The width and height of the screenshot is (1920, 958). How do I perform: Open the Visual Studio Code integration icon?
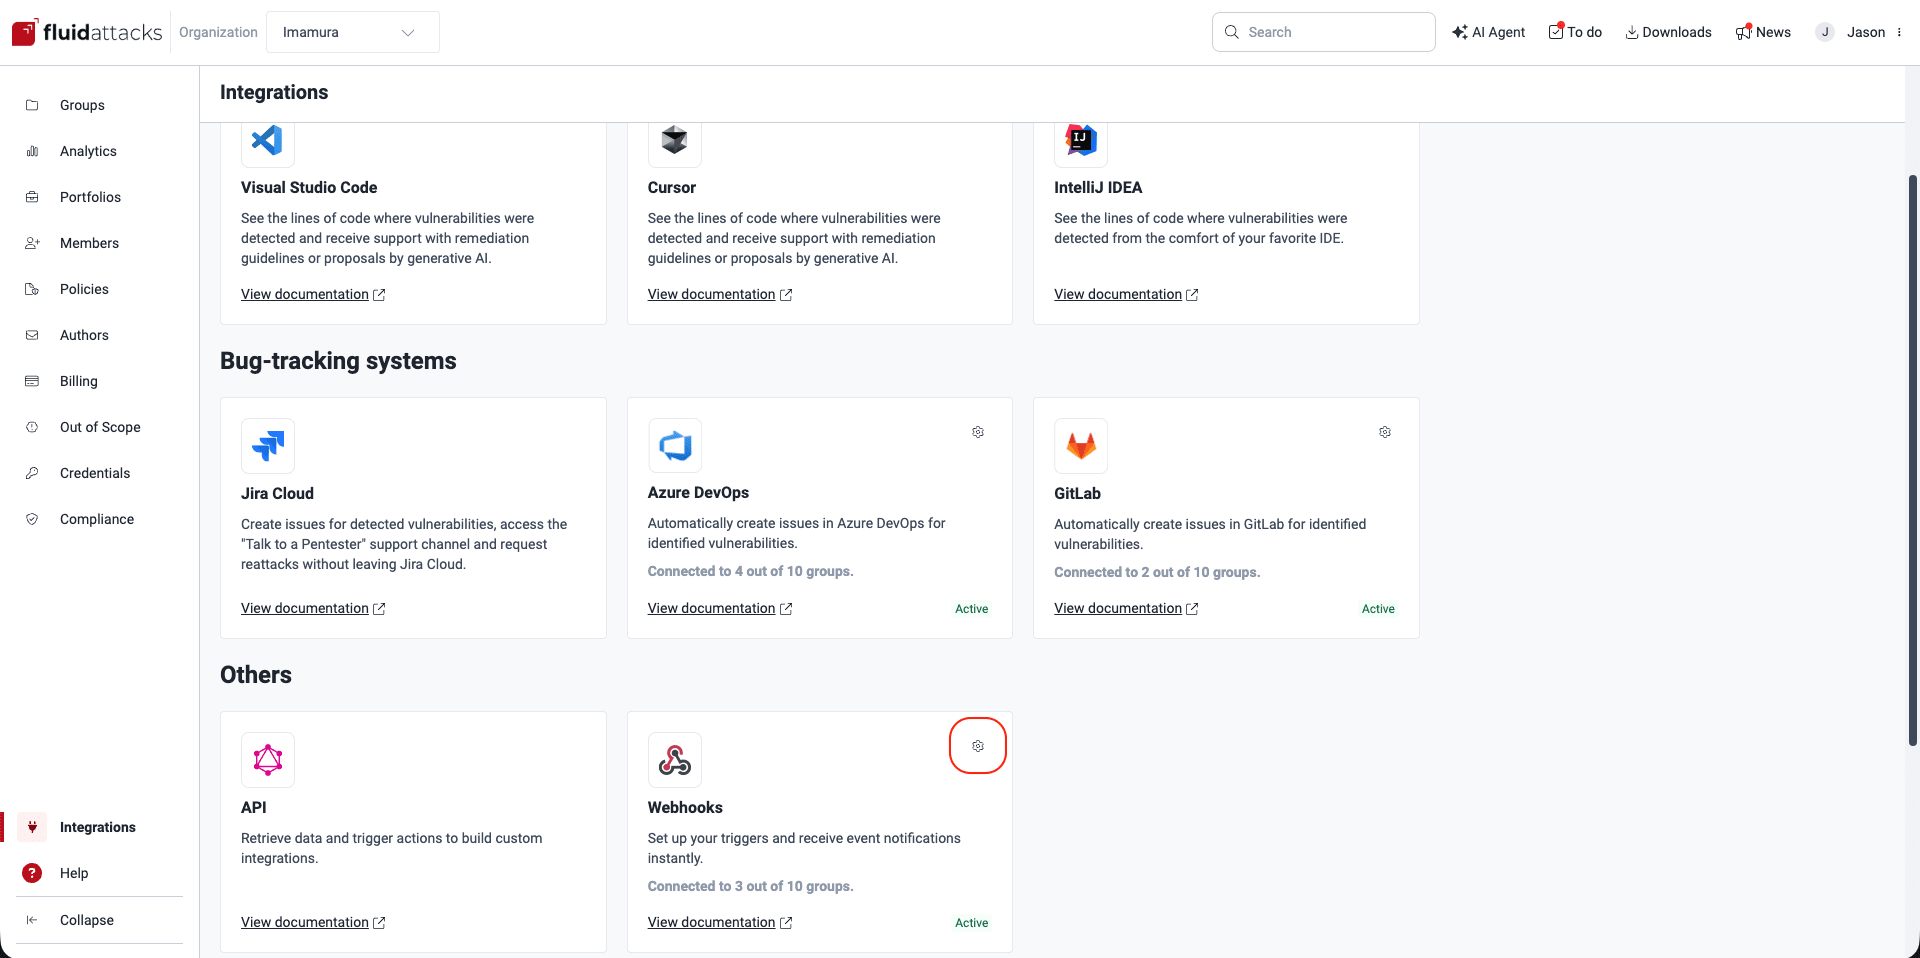pyautogui.click(x=266, y=142)
